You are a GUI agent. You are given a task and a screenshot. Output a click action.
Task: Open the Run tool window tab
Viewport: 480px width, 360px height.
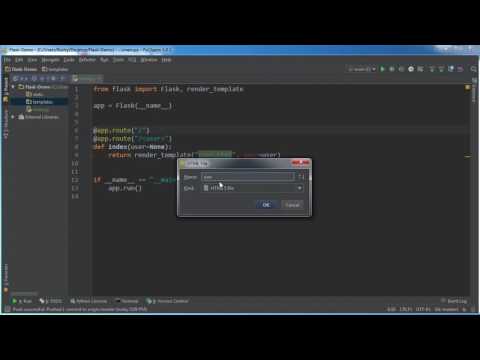22,301
